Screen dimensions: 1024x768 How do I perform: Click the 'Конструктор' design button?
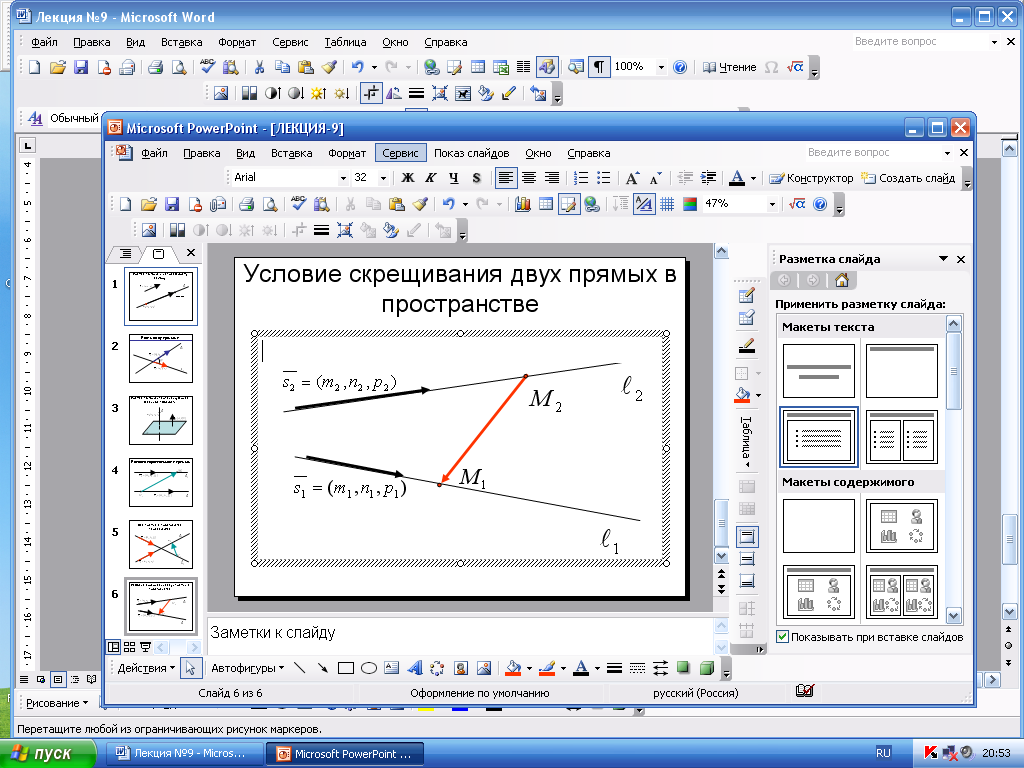click(811, 178)
